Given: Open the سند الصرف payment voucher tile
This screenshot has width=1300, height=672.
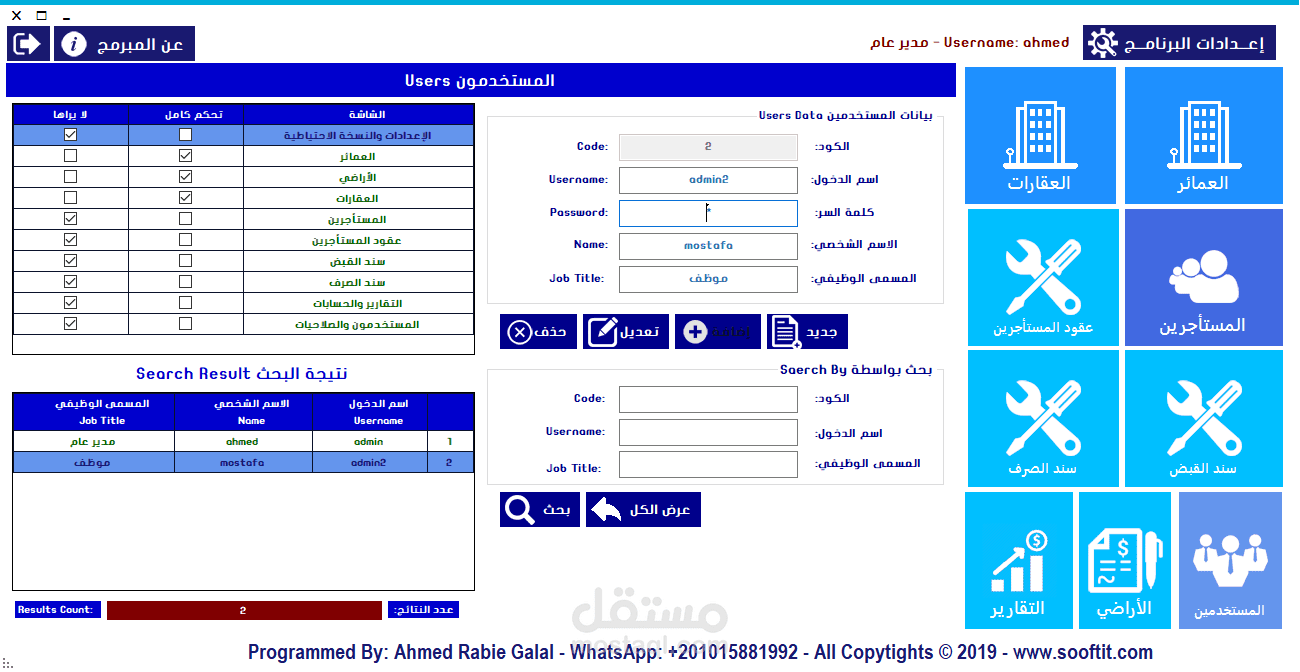Looking at the screenshot, I should tap(1043, 418).
